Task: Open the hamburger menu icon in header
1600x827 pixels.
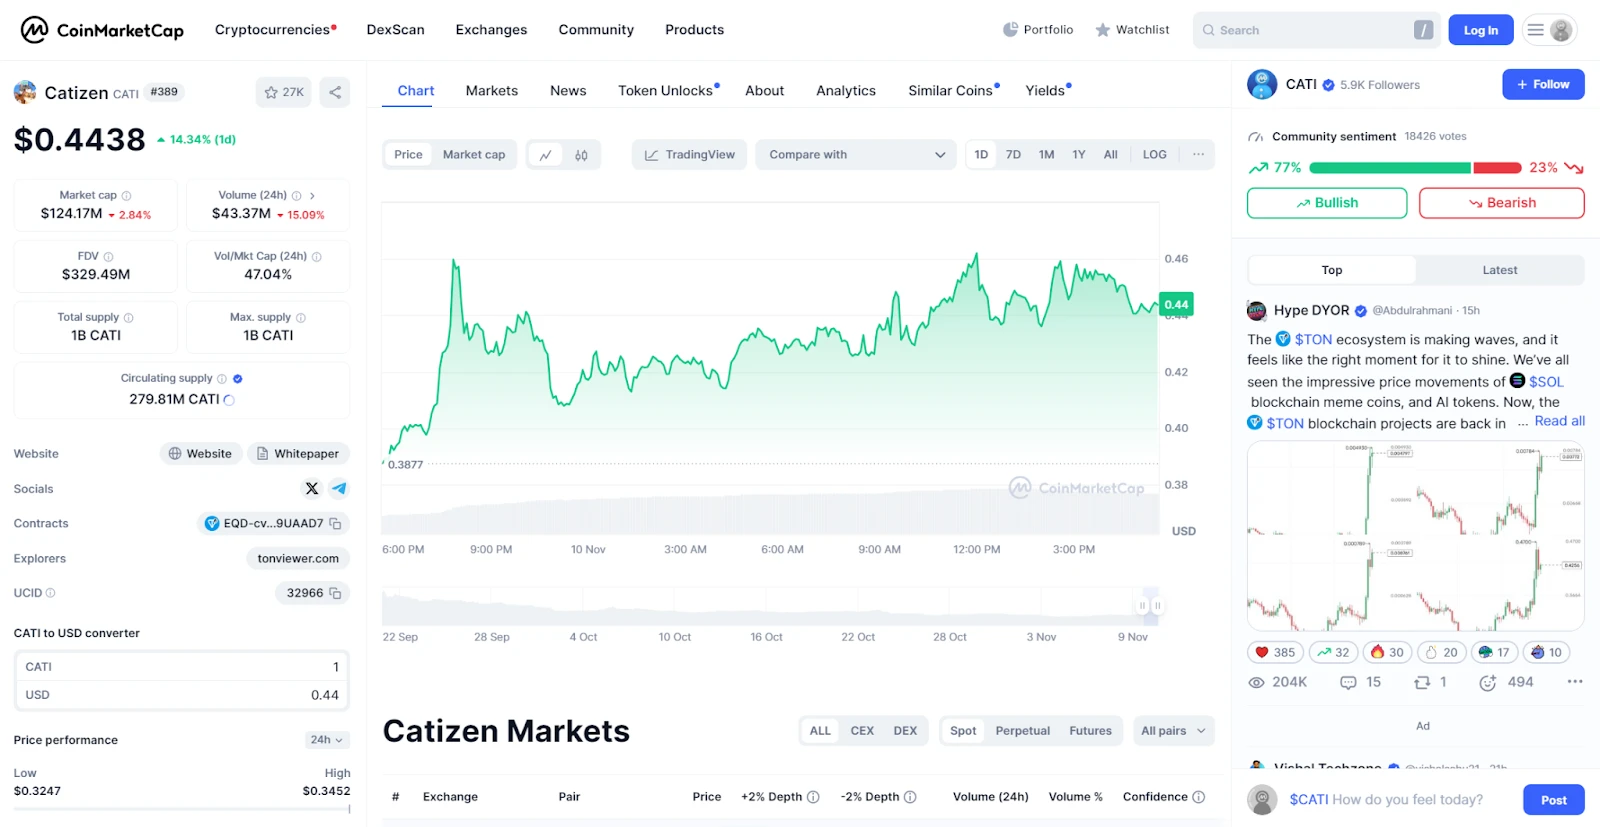Action: [1535, 30]
